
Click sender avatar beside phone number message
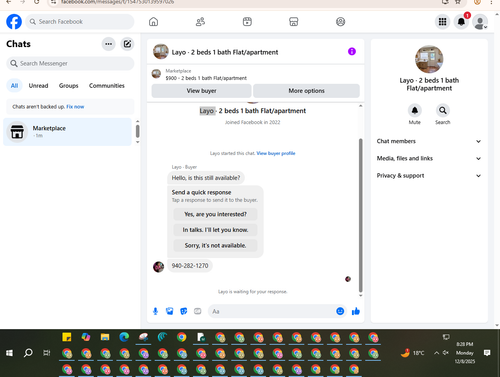pyautogui.click(x=158, y=267)
